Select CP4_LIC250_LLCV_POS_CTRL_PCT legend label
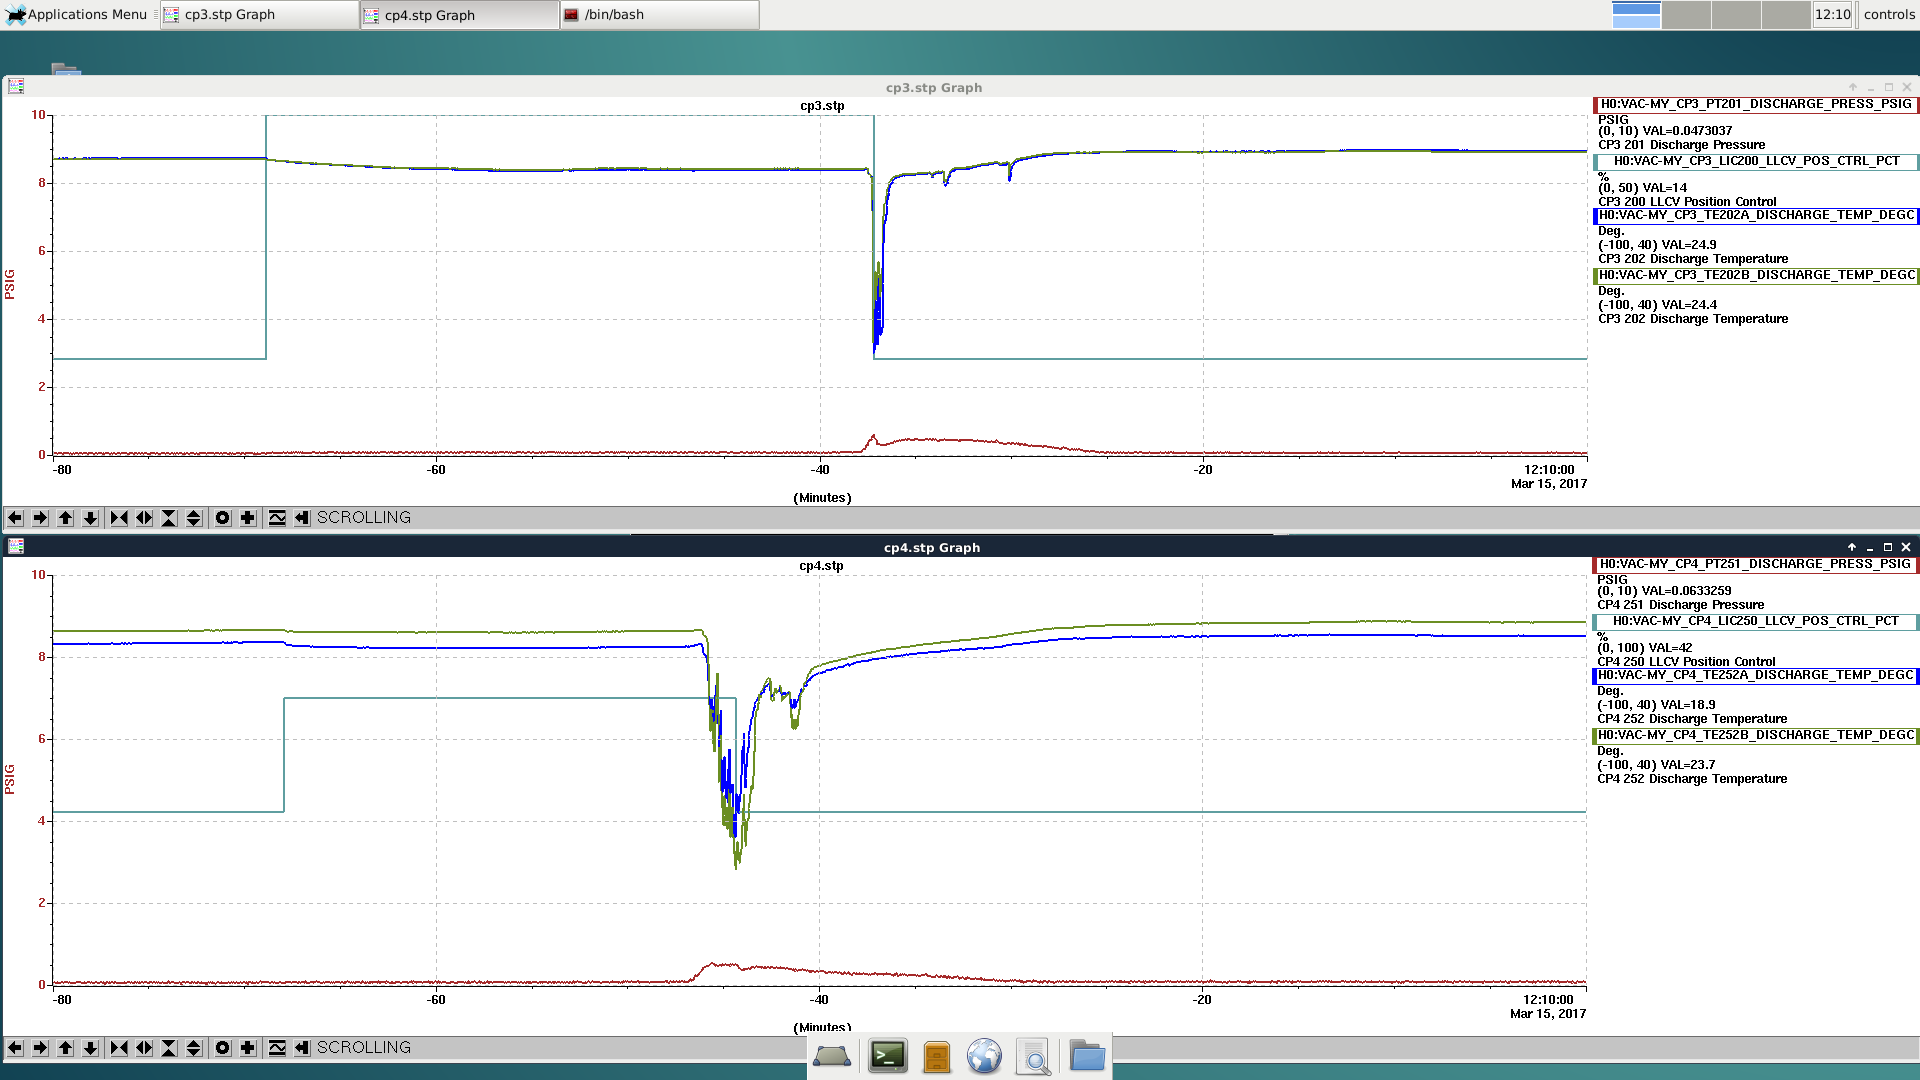The height and width of the screenshot is (1080, 1920). (1755, 621)
